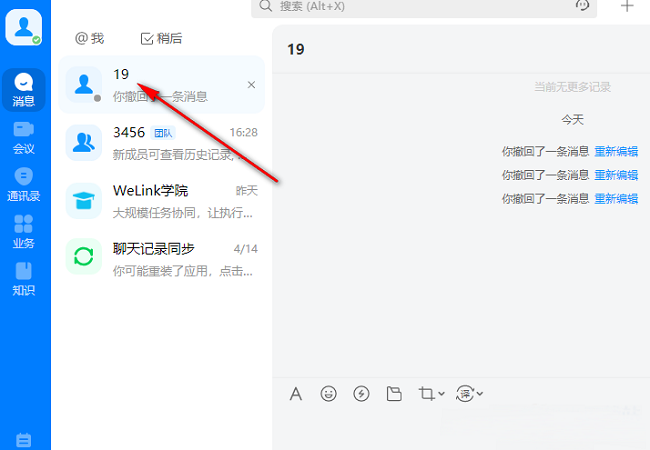This screenshot has height=450, width=650.
Task: Open 业务 (Business) apps in the sidebar
Action: click(24, 231)
